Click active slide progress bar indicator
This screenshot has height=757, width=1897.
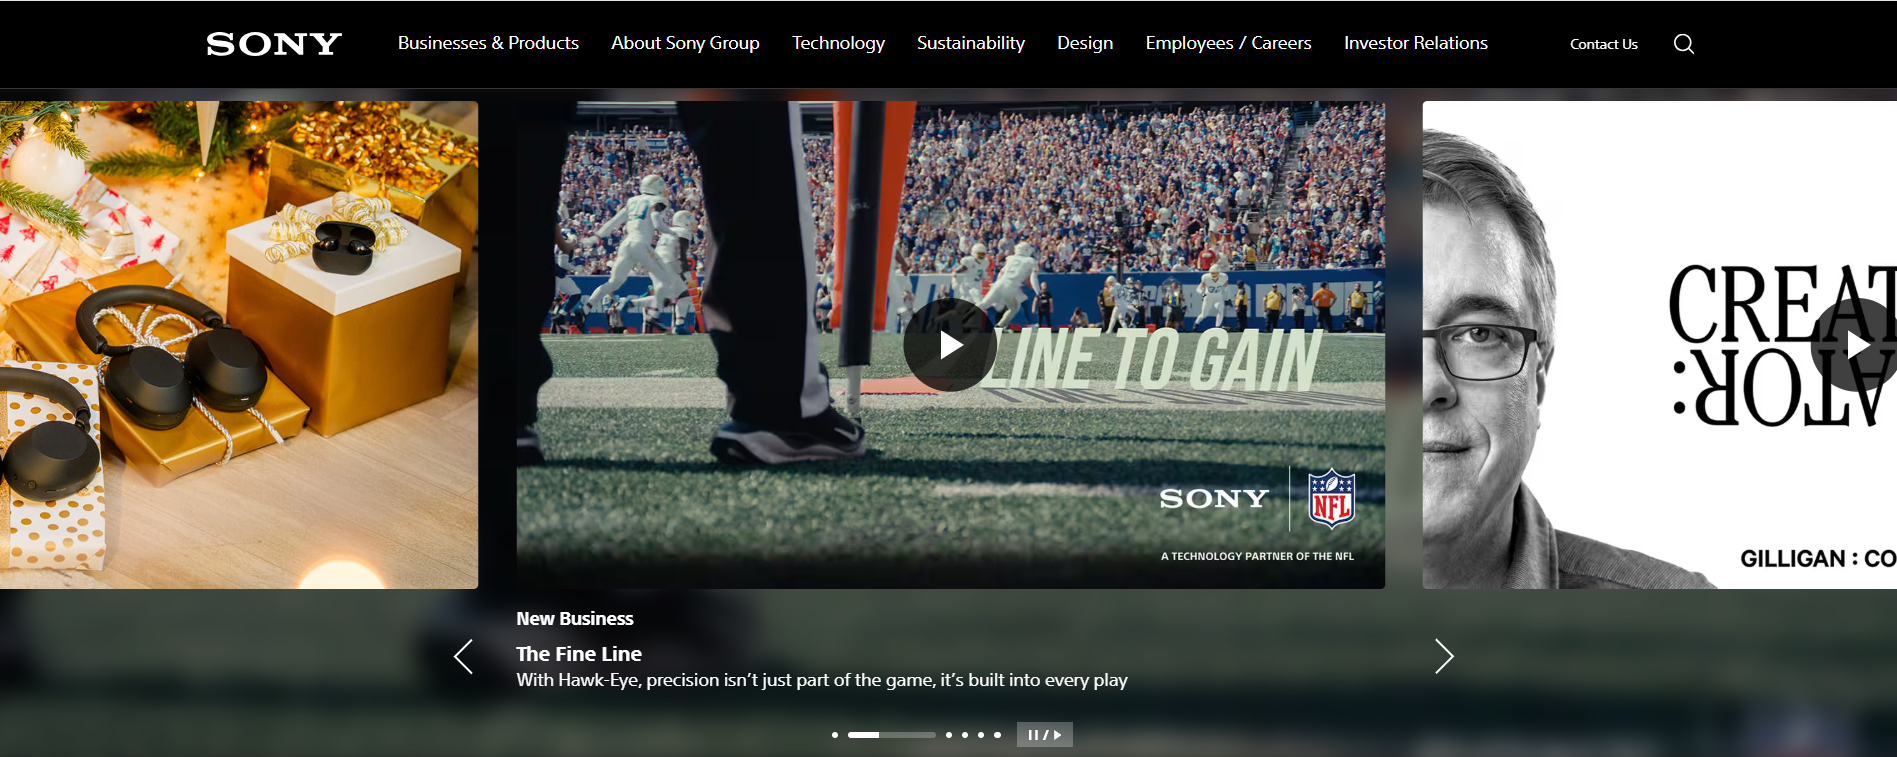coord(892,735)
